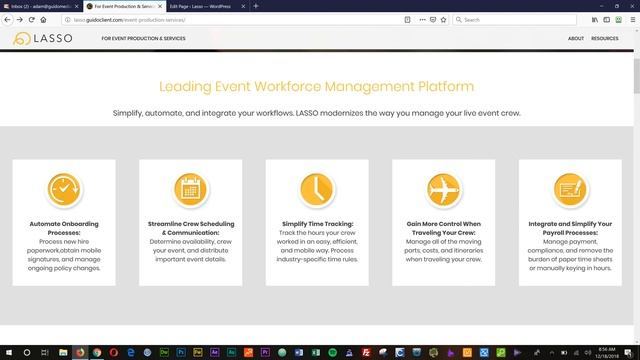Open volume control in system tray
Viewport: 640px width, 360px height.
tap(588, 353)
